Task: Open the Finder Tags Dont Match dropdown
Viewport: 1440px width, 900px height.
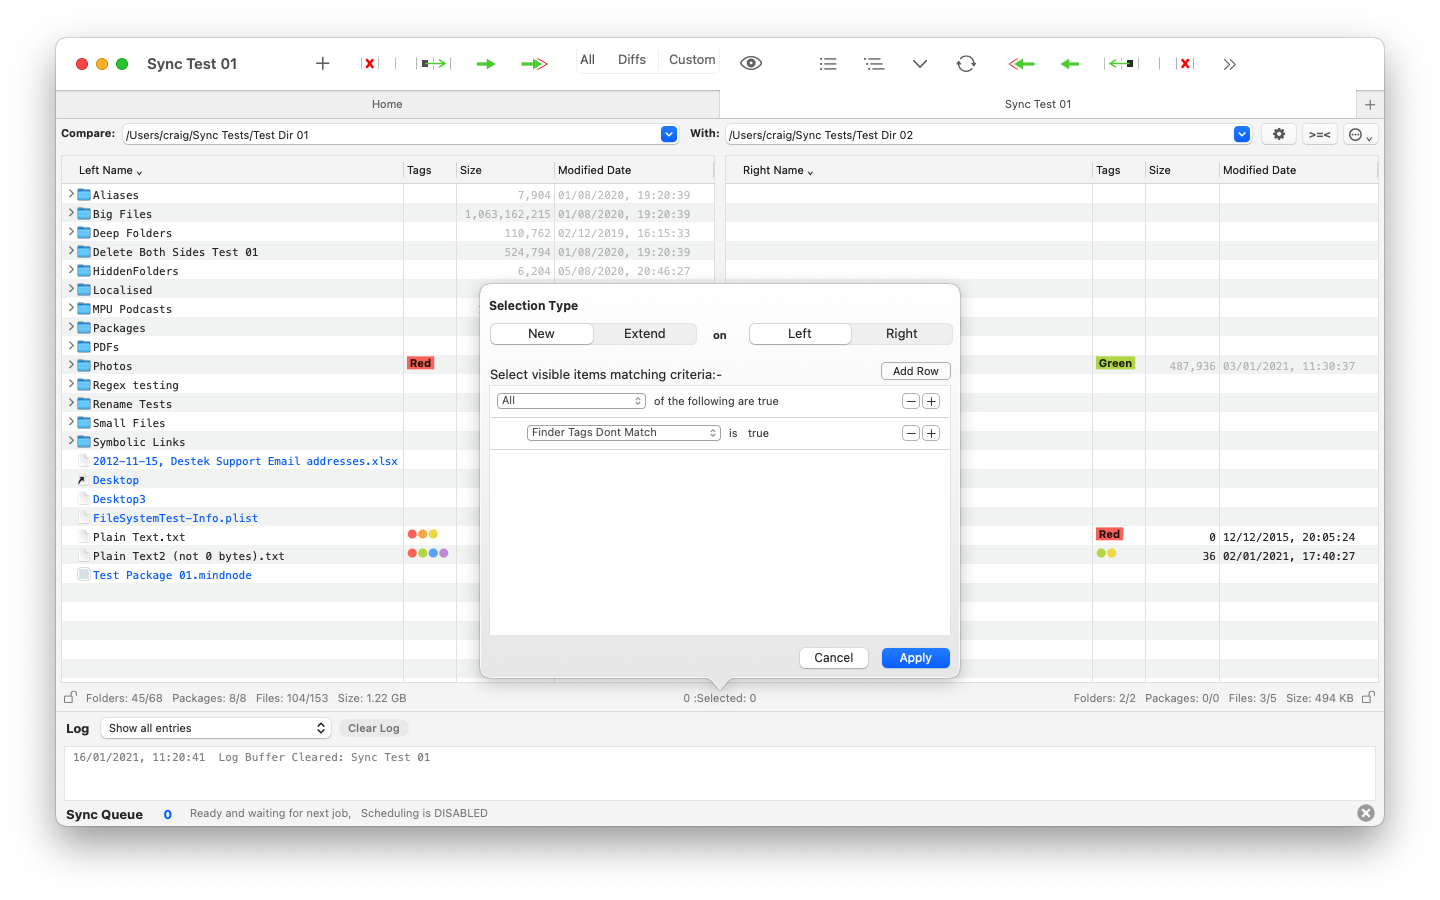Action: pyautogui.click(x=623, y=433)
